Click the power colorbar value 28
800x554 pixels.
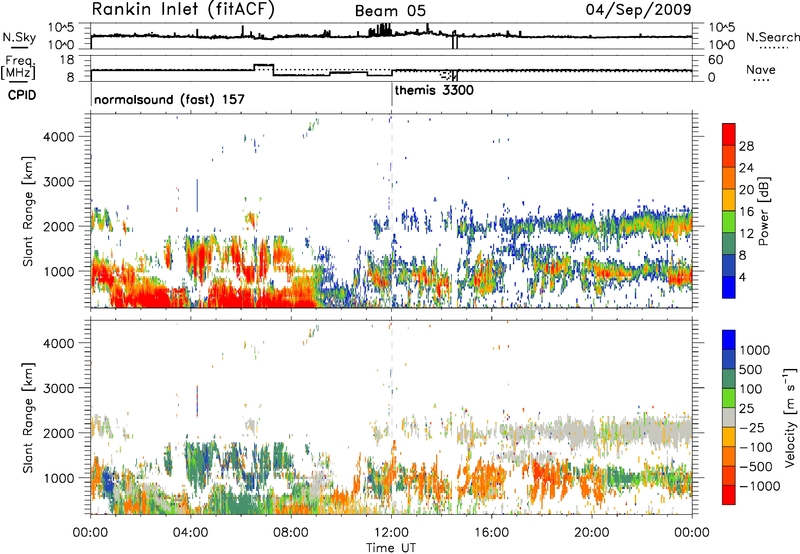pyautogui.click(x=746, y=146)
